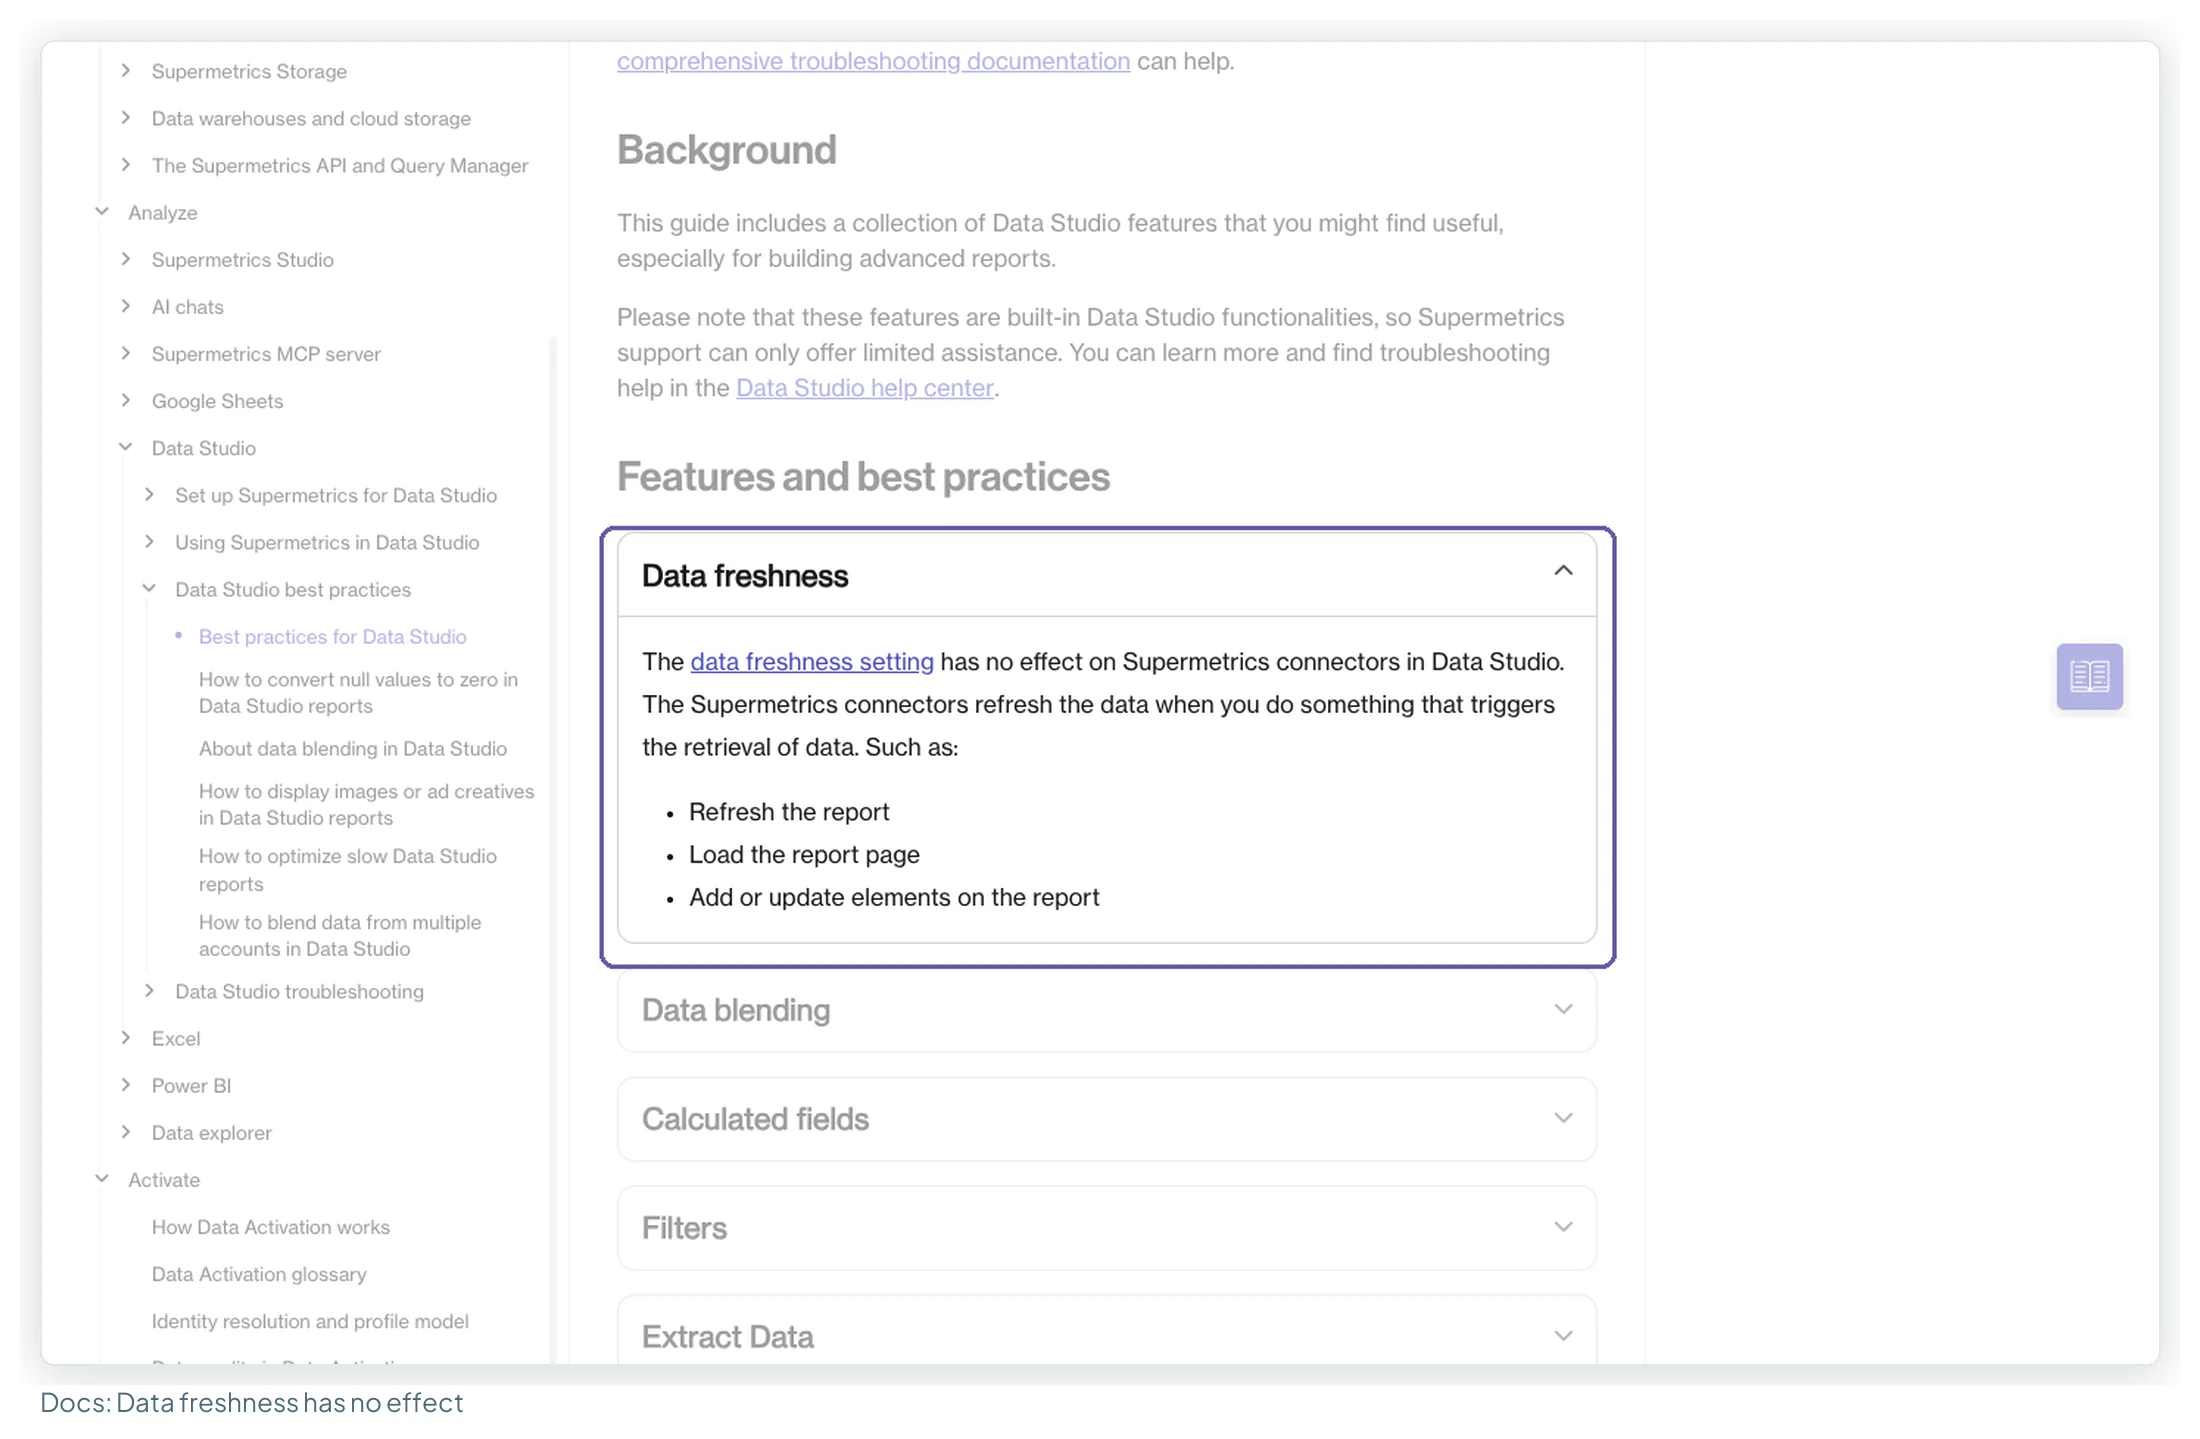Screen dimensions: 2200x1439
Task: Follow the comprehensive troubleshooting documentation link
Action: coord(873,61)
